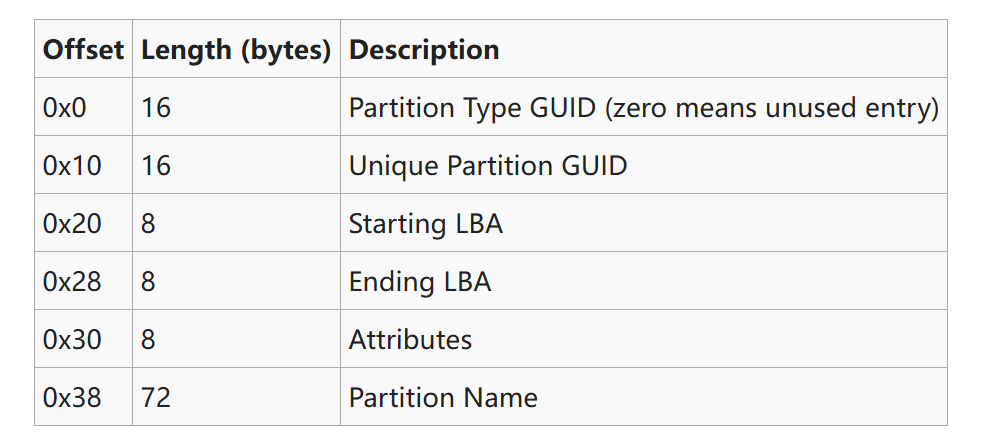Select the 0x30 offset cell
Viewport: 994px width, 448px height.
72,339
